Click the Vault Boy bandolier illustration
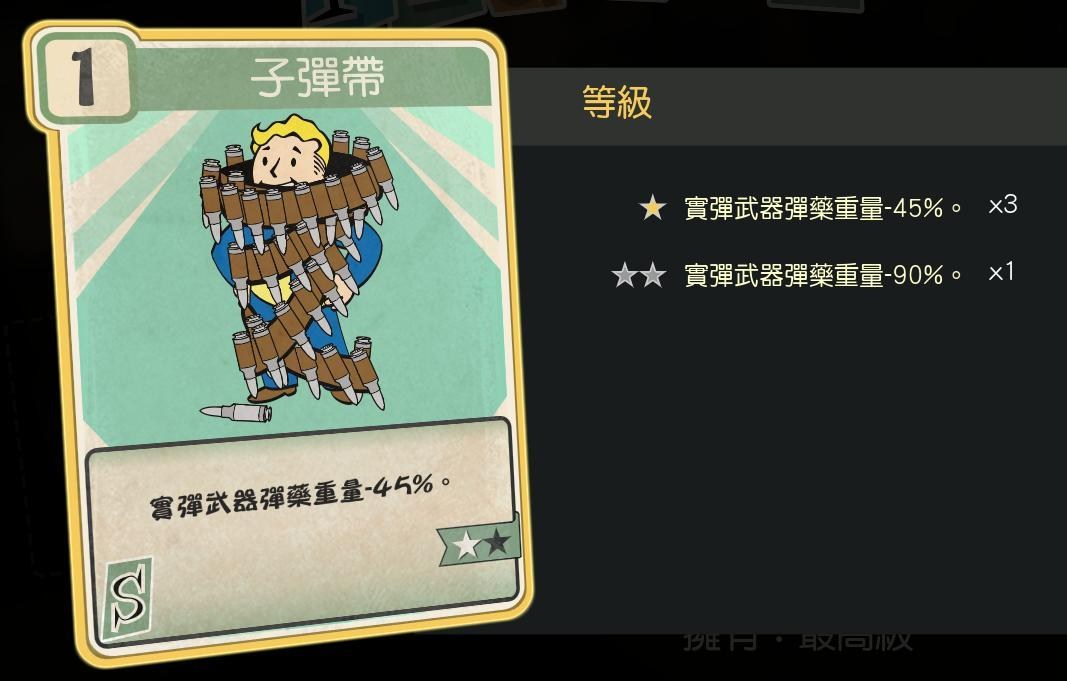The width and height of the screenshot is (1067, 681). tap(296, 262)
